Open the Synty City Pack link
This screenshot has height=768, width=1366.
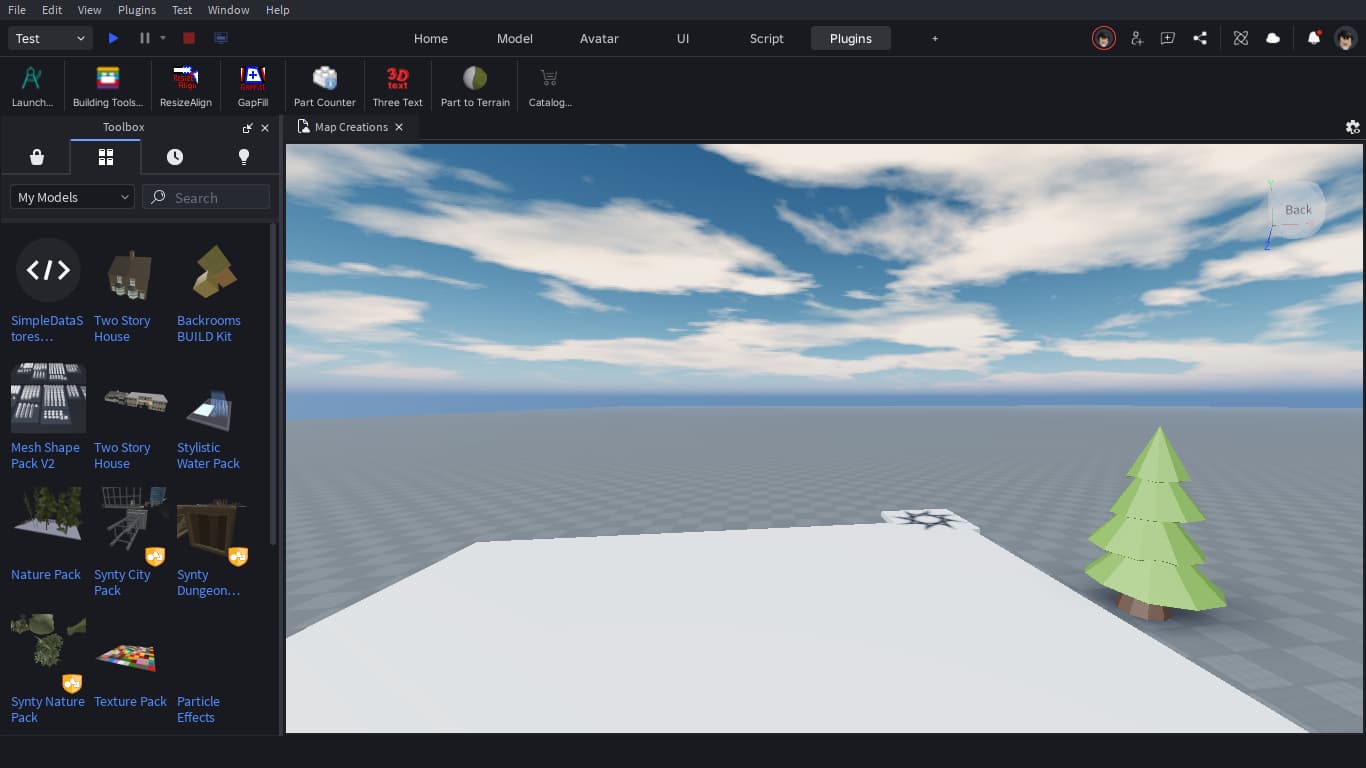122,582
